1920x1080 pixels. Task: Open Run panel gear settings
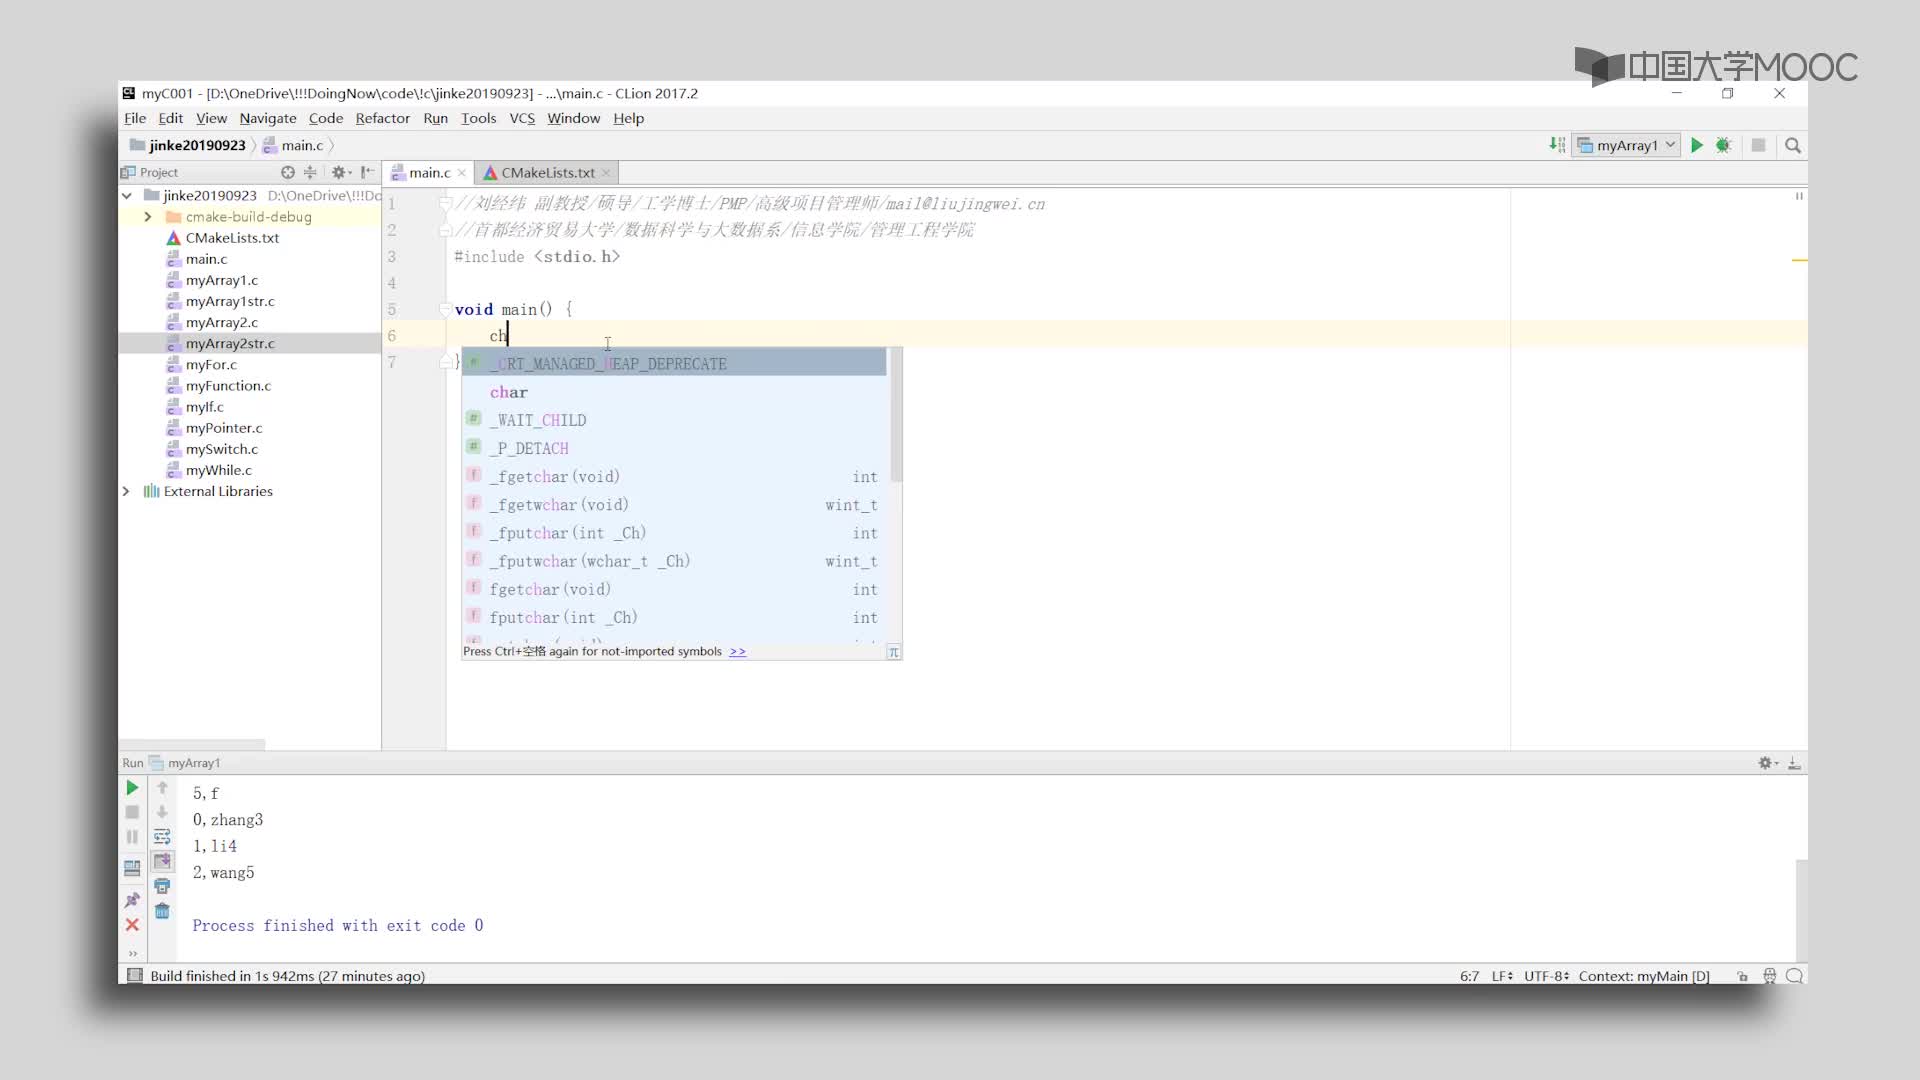click(1768, 763)
